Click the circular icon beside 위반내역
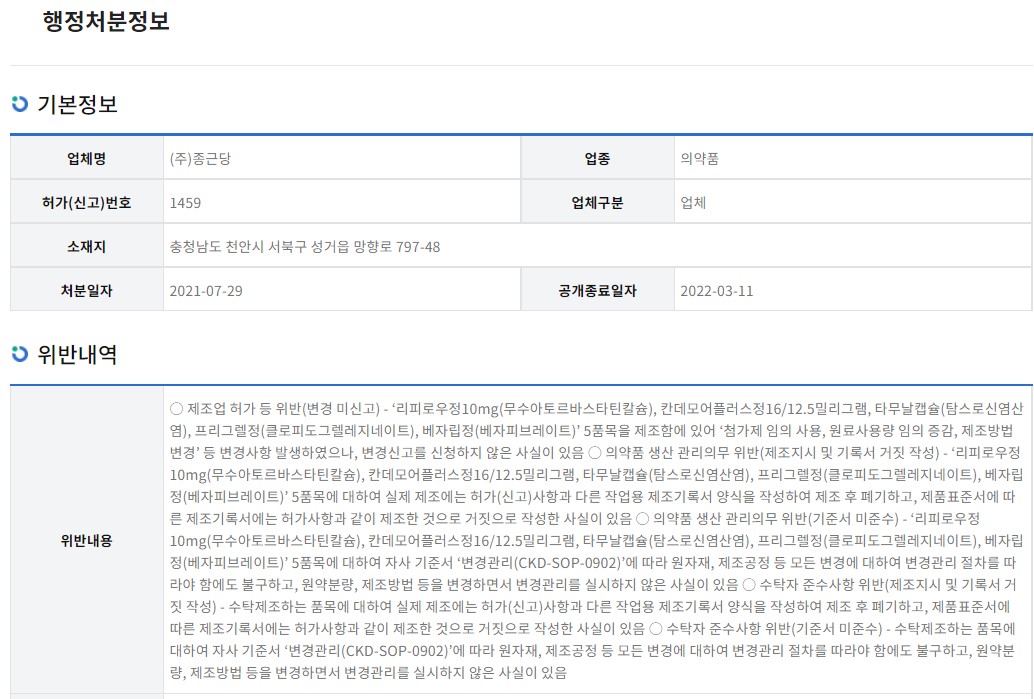Image resolution: width=1034 pixels, height=699 pixels. point(19,354)
